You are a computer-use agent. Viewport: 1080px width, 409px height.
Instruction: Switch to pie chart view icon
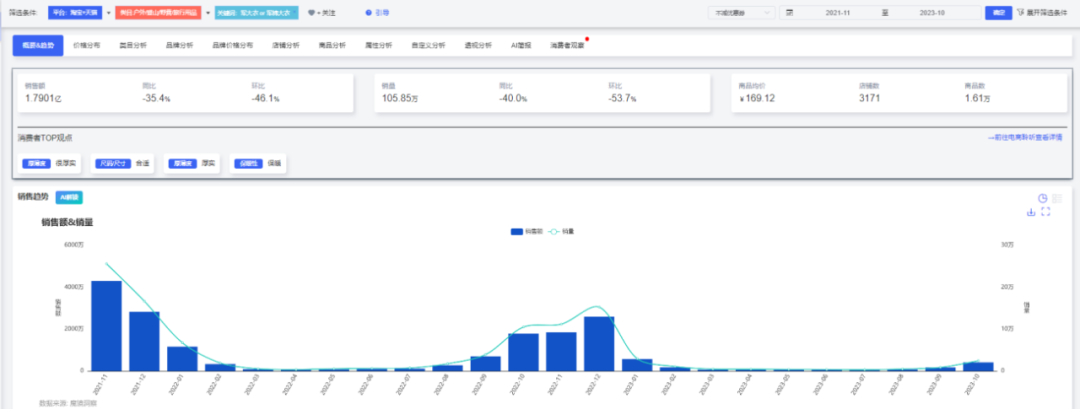click(1042, 198)
